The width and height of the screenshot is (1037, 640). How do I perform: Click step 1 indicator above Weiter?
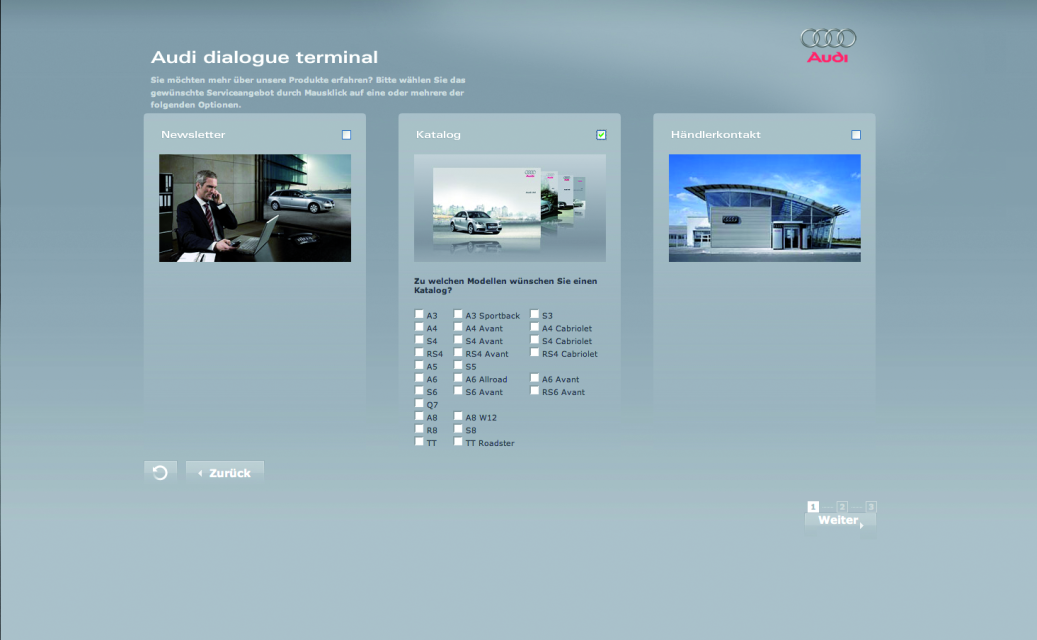pyautogui.click(x=813, y=506)
